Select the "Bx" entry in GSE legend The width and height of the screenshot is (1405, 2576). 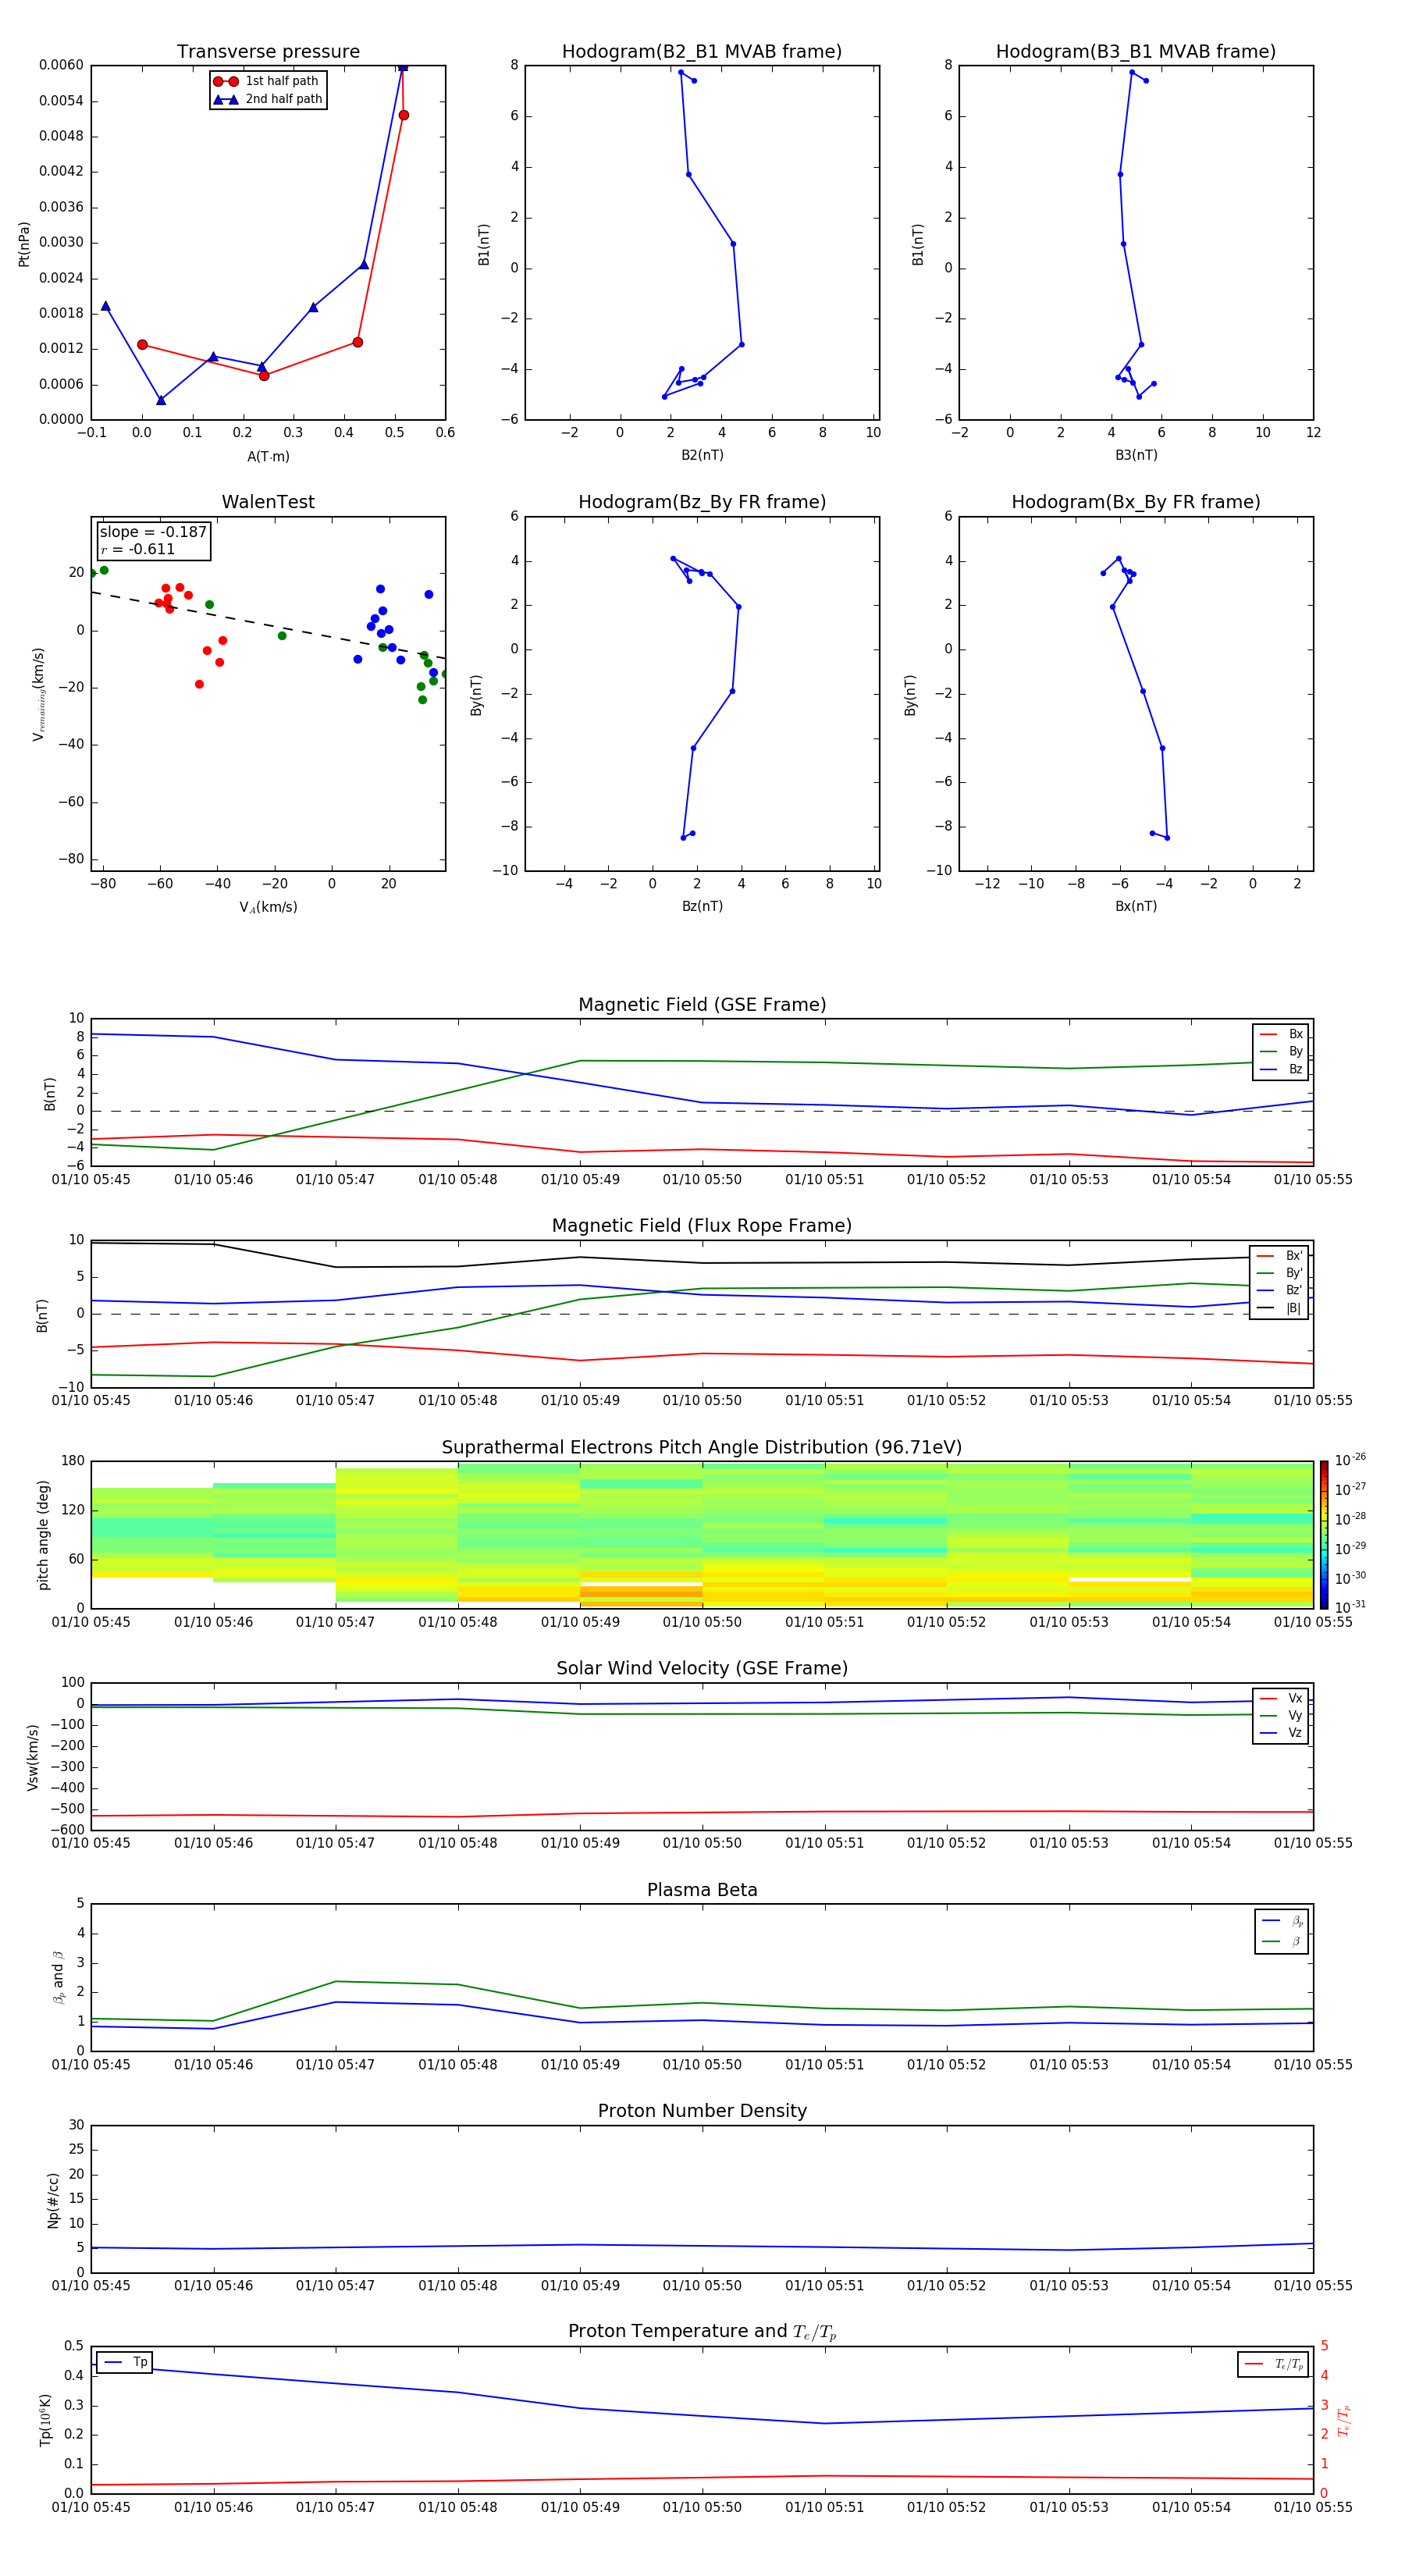pos(1281,1034)
